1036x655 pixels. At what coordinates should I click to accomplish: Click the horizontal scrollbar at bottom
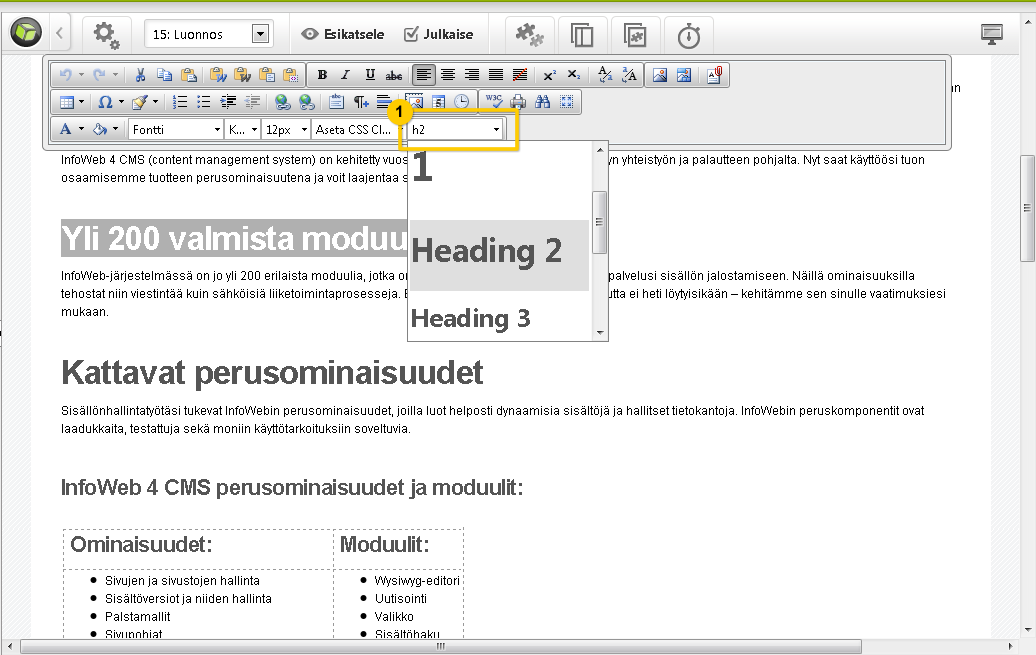tap(441, 646)
